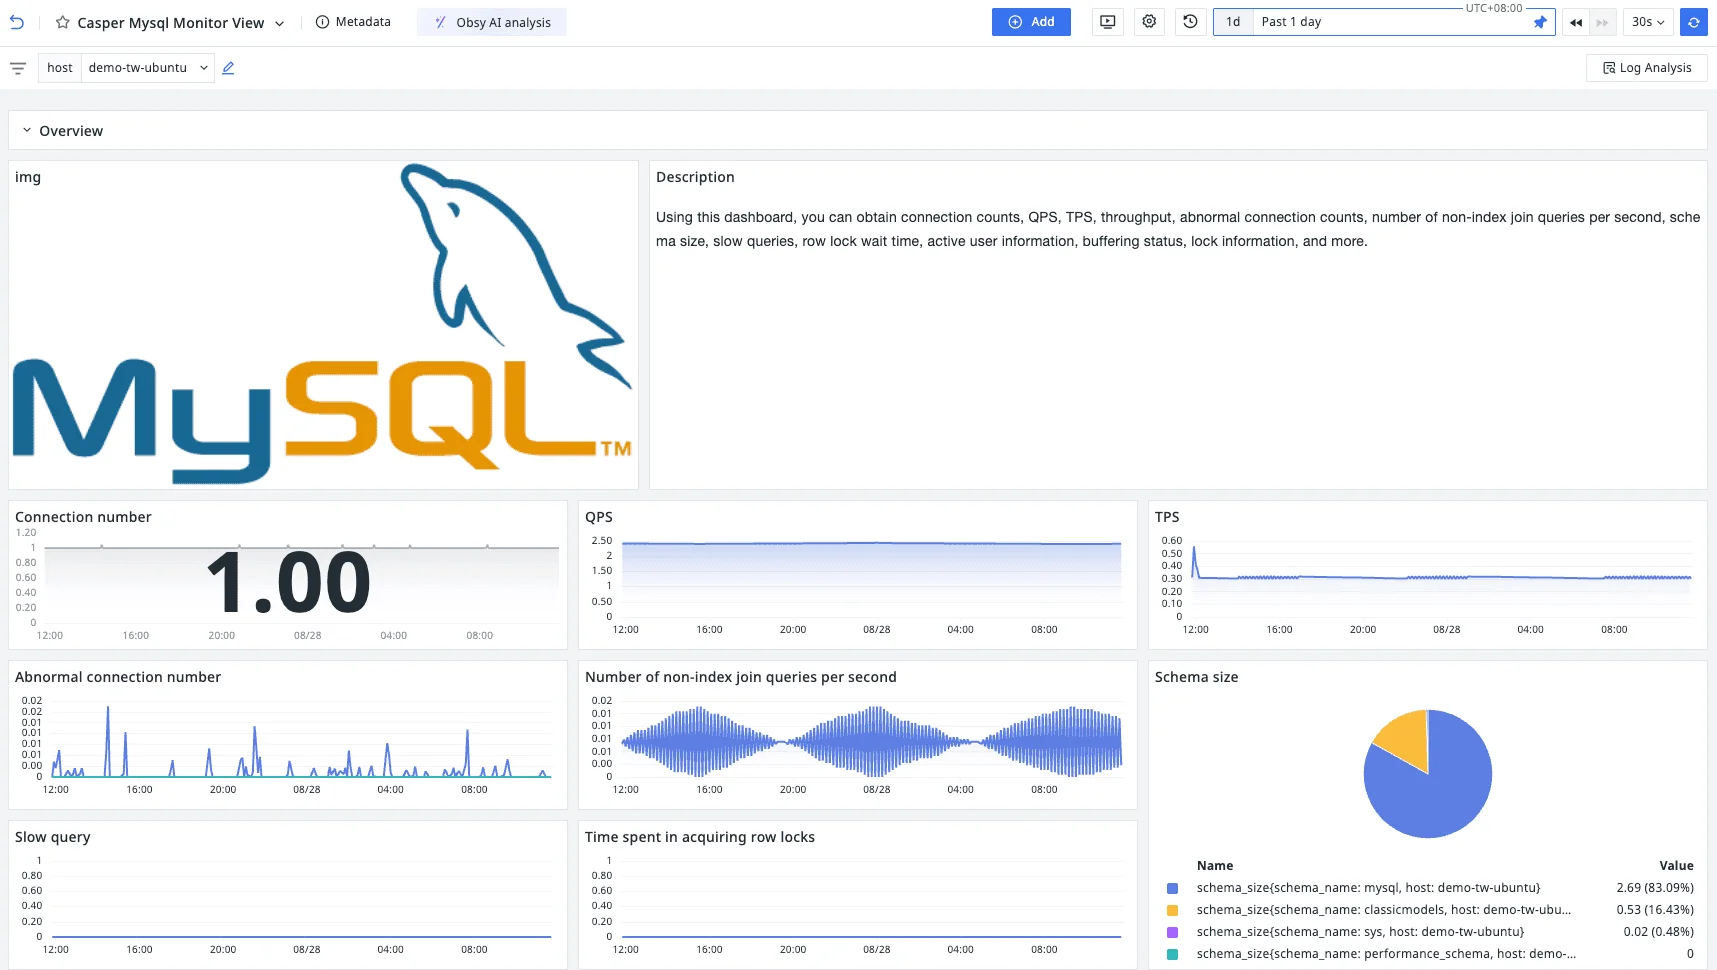Screen dimensions: 1717x970
Task: Click the TPS panel title
Action: coord(1167,517)
